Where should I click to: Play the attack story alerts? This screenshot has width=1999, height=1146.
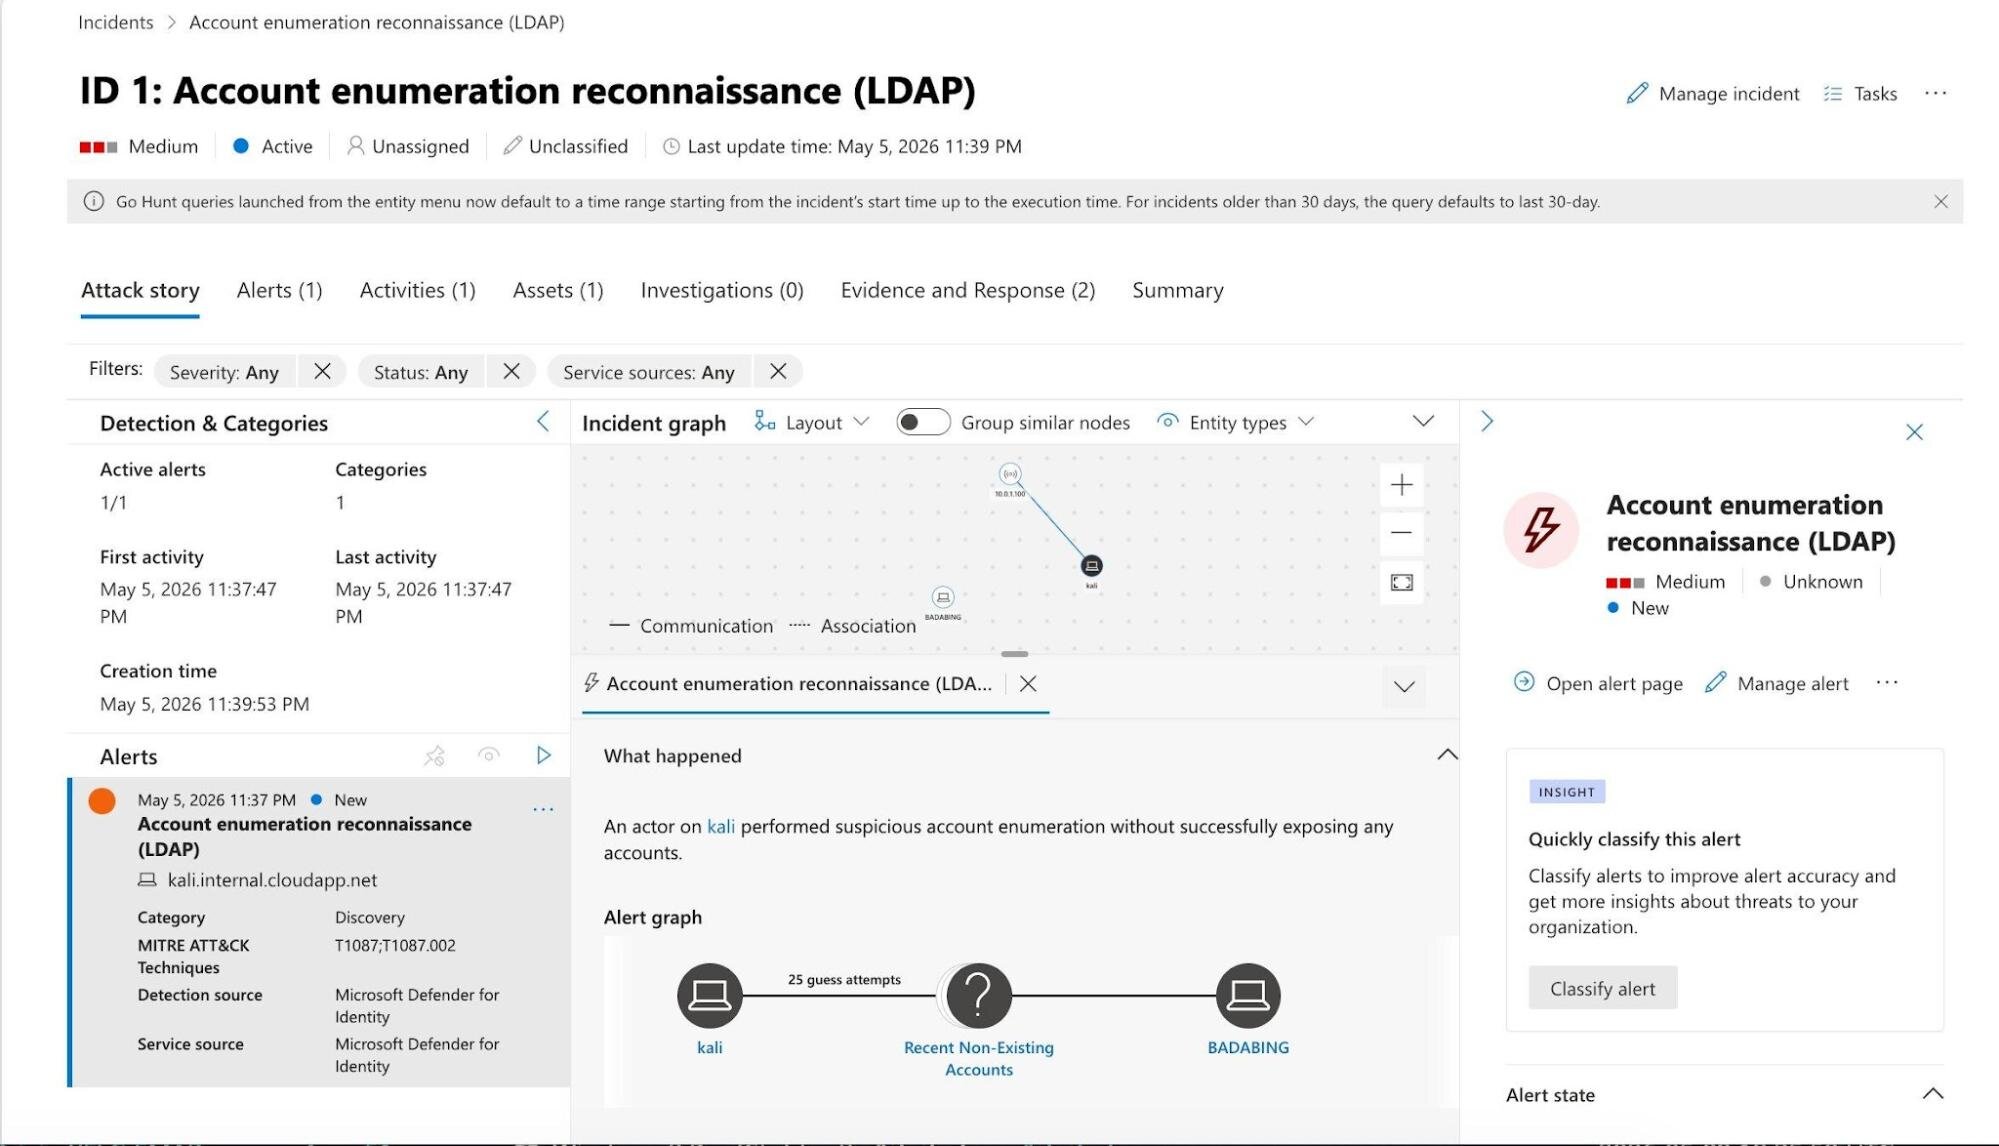(543, 755)
